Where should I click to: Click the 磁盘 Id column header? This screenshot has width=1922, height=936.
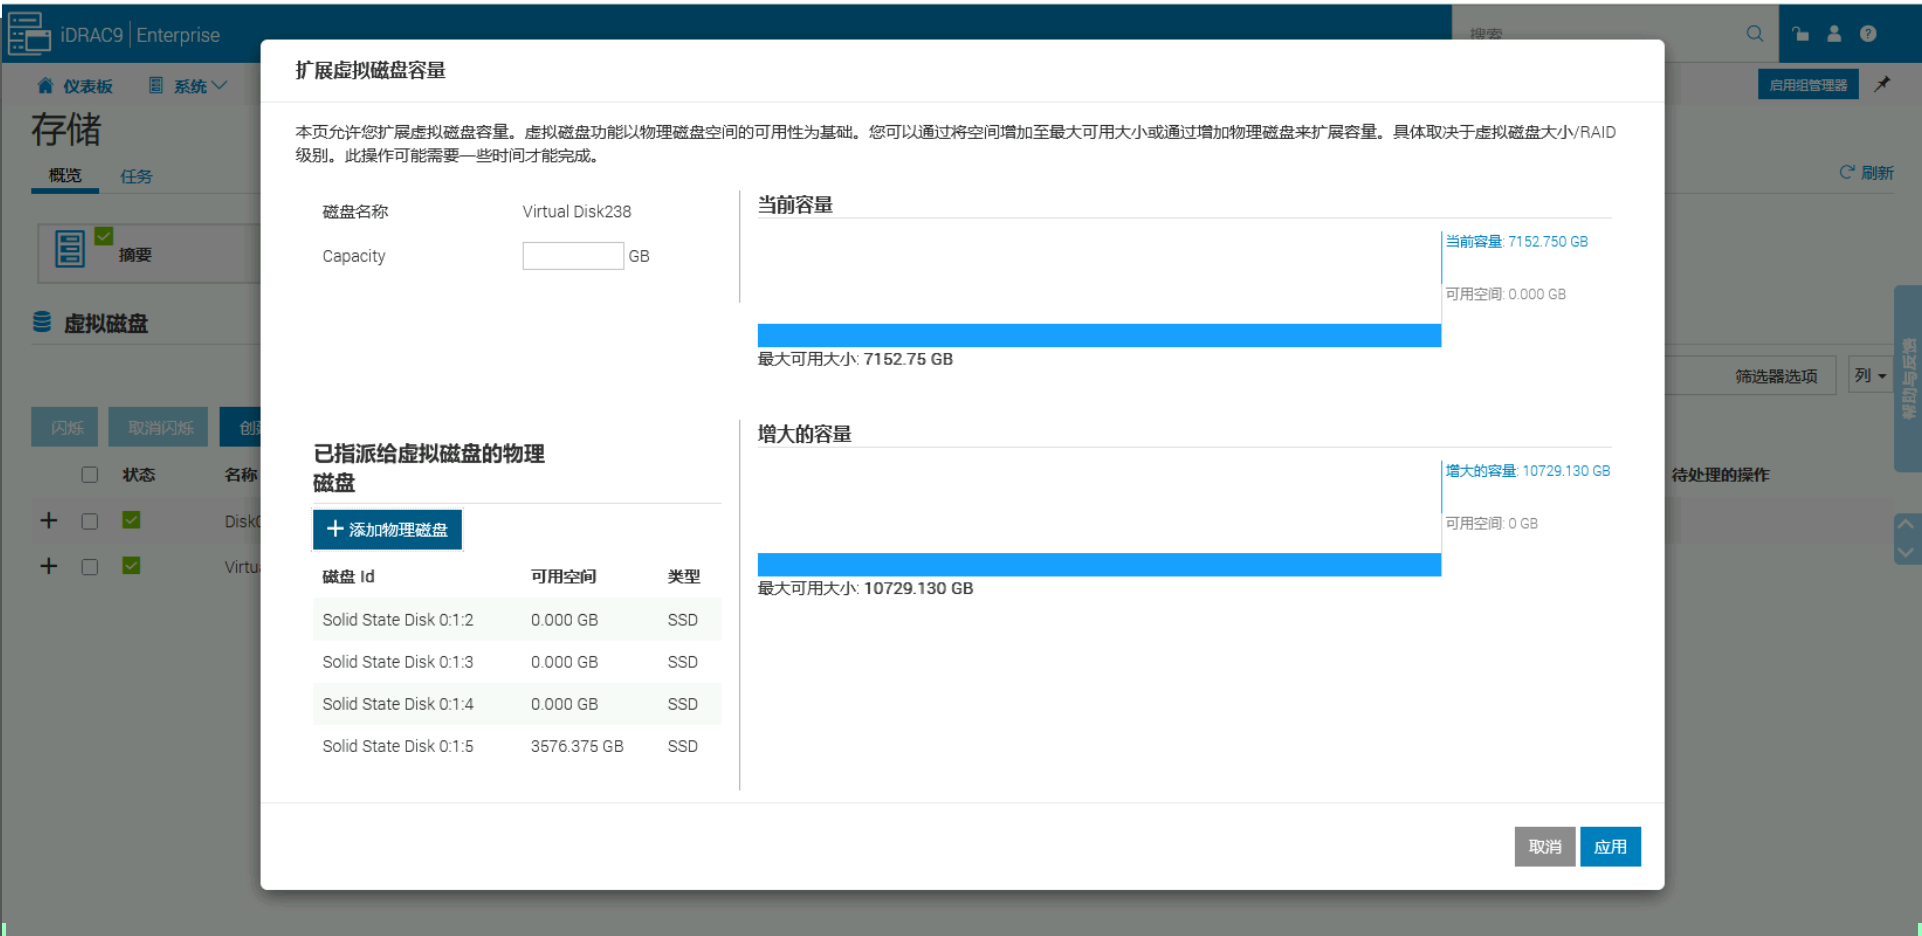coord(348,576)
